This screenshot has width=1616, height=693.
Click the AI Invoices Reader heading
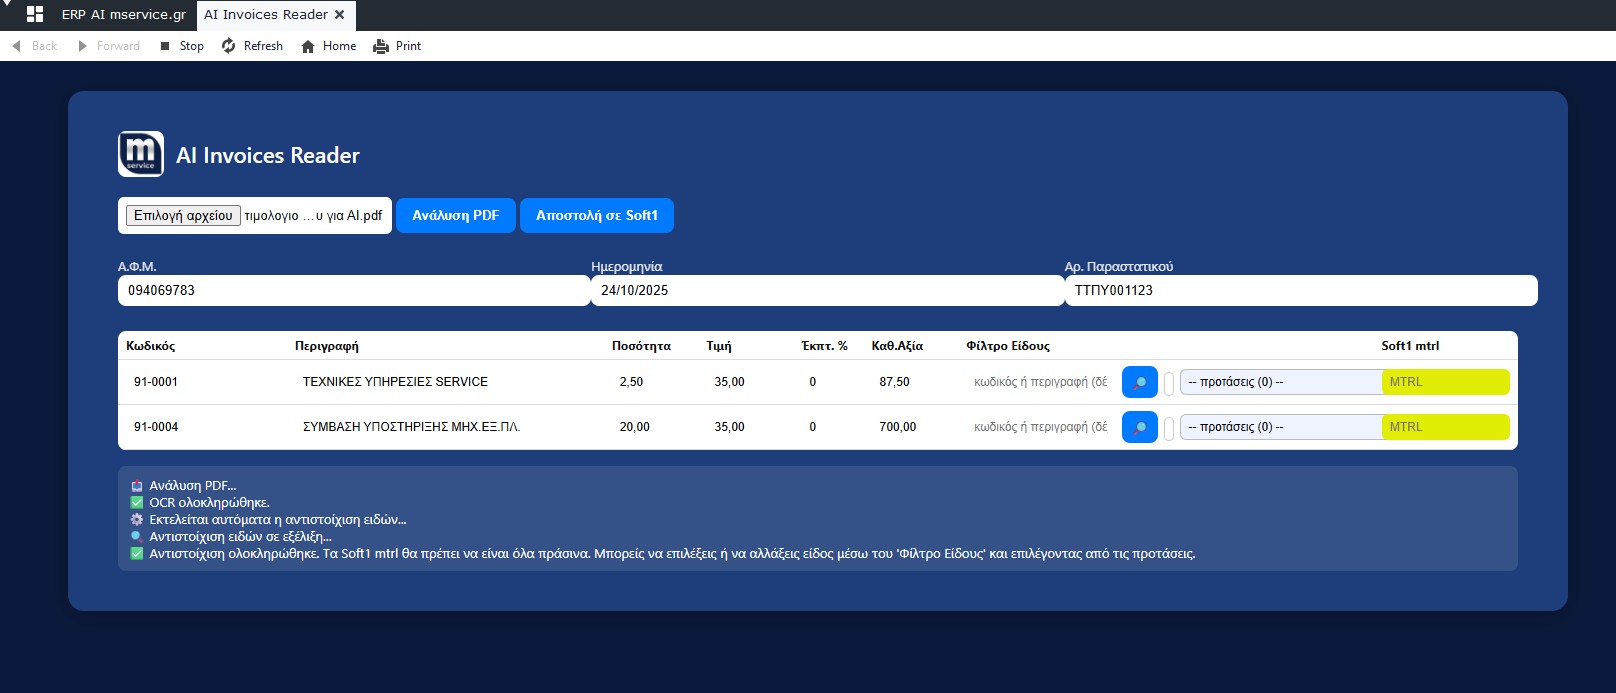coord(268,155)
